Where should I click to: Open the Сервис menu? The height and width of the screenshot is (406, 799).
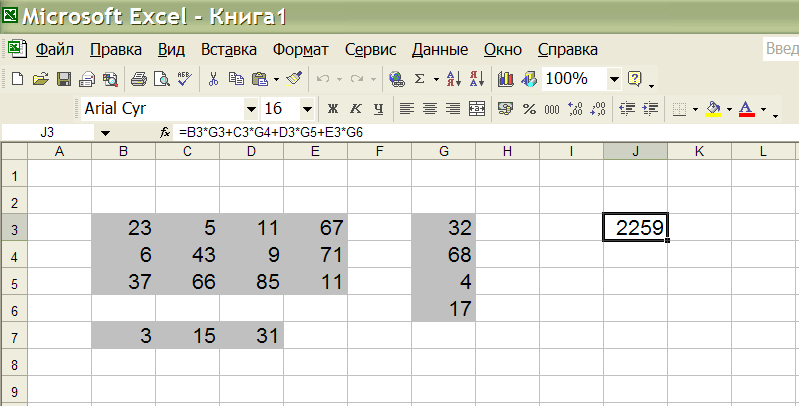coord(370,50)
